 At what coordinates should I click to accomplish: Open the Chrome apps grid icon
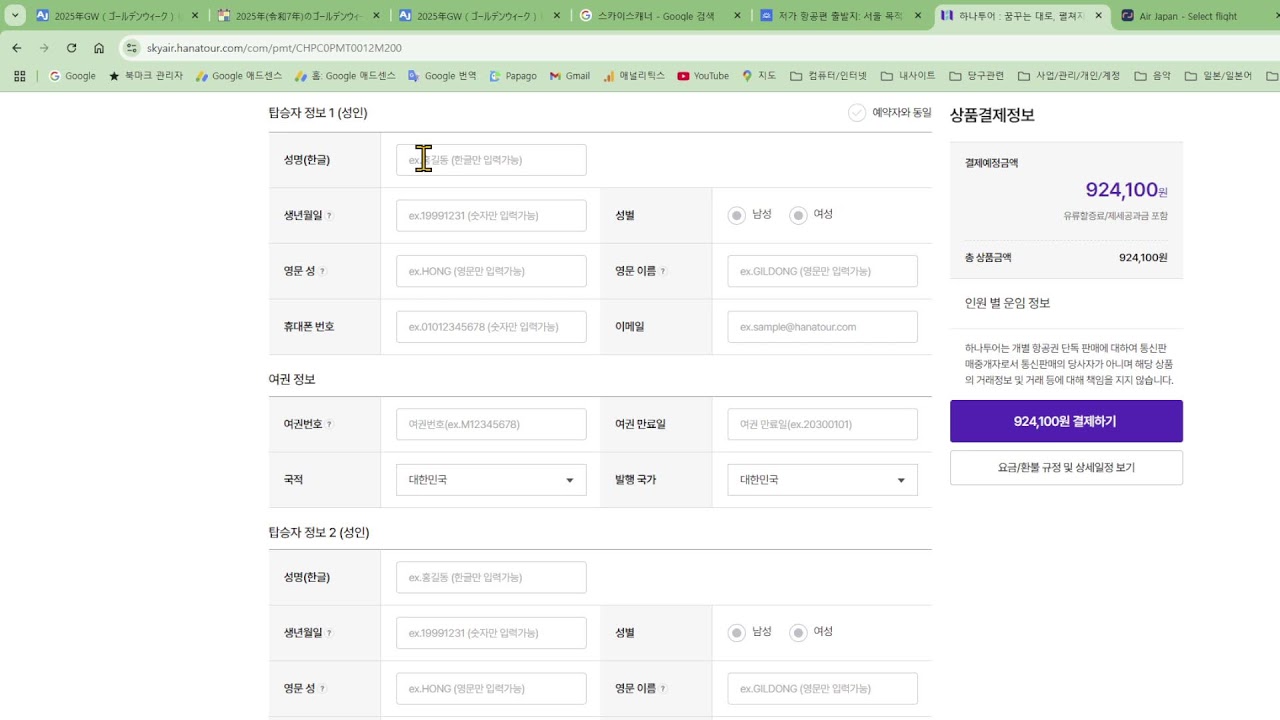(20, 76)
